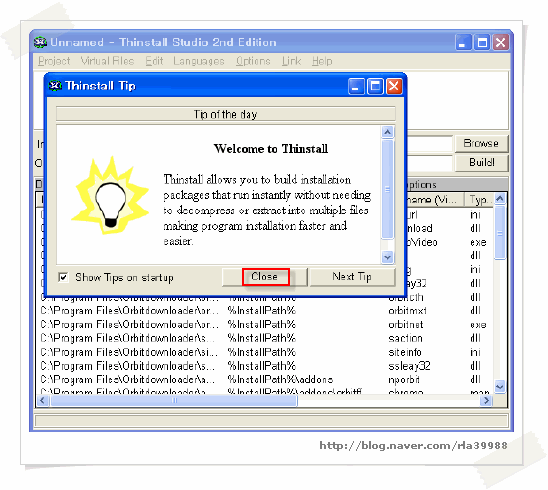Viewport: 548px width, 490px height.
Task: Click the Close button in the Thinstall Tip dialog
Action: pos(265,277)
